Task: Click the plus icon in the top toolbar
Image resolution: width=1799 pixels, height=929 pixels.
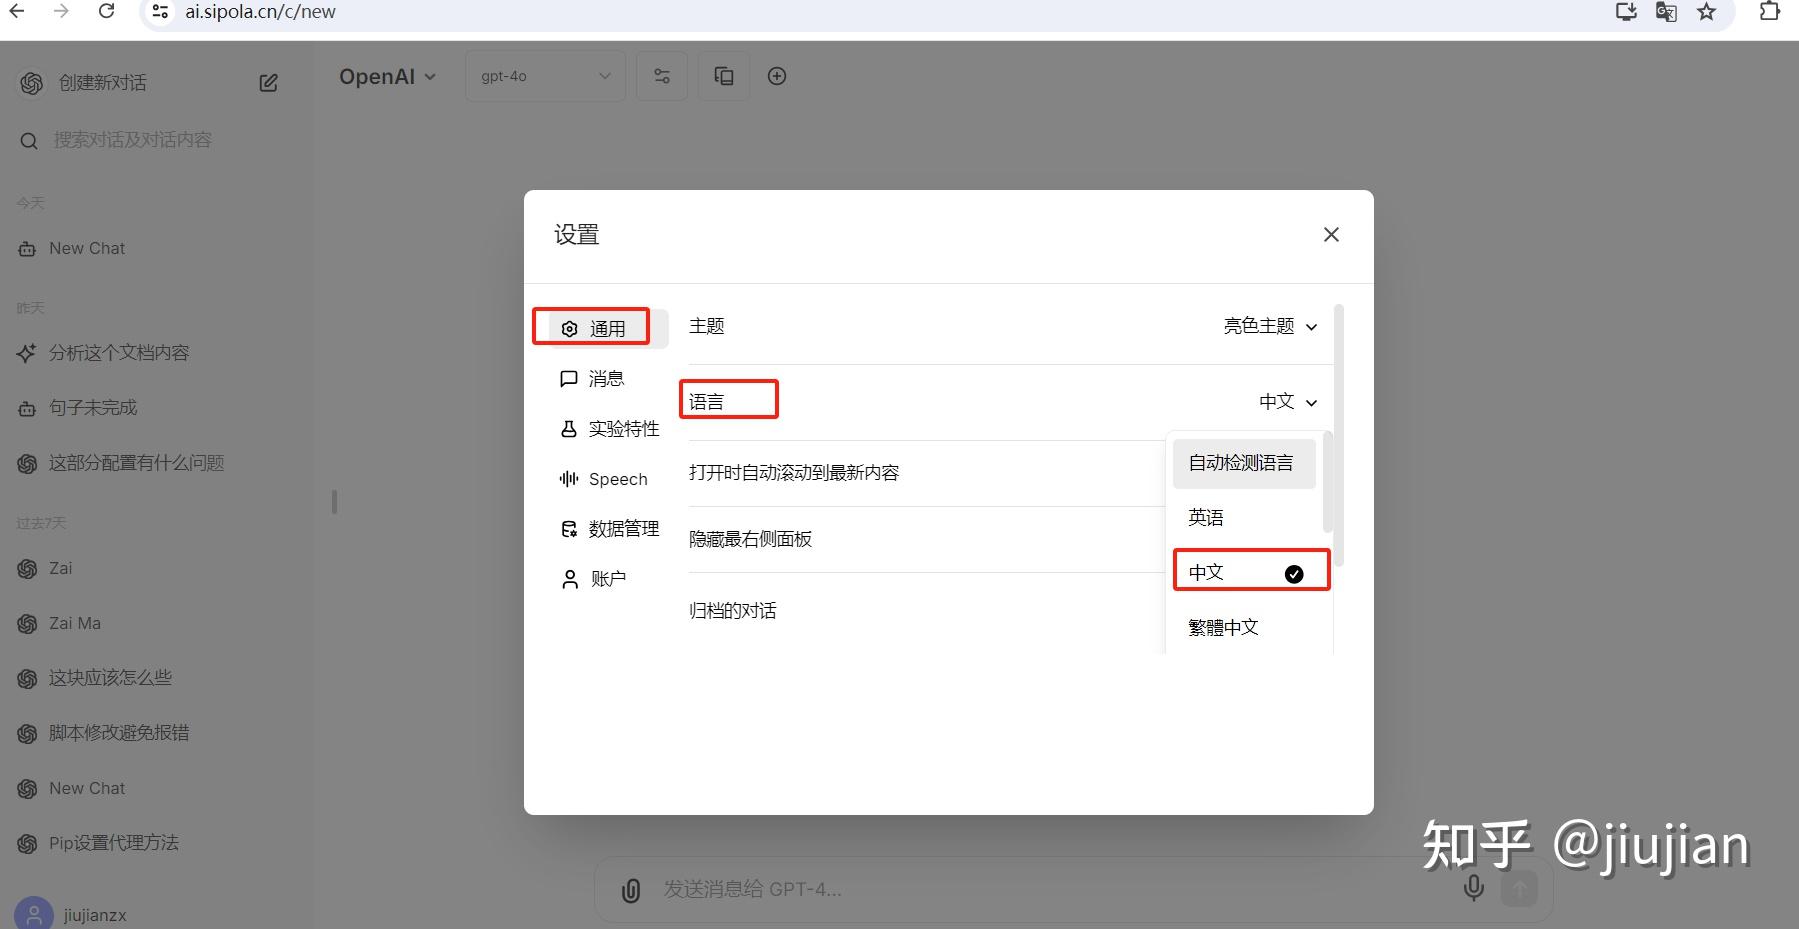Action: 777,75
